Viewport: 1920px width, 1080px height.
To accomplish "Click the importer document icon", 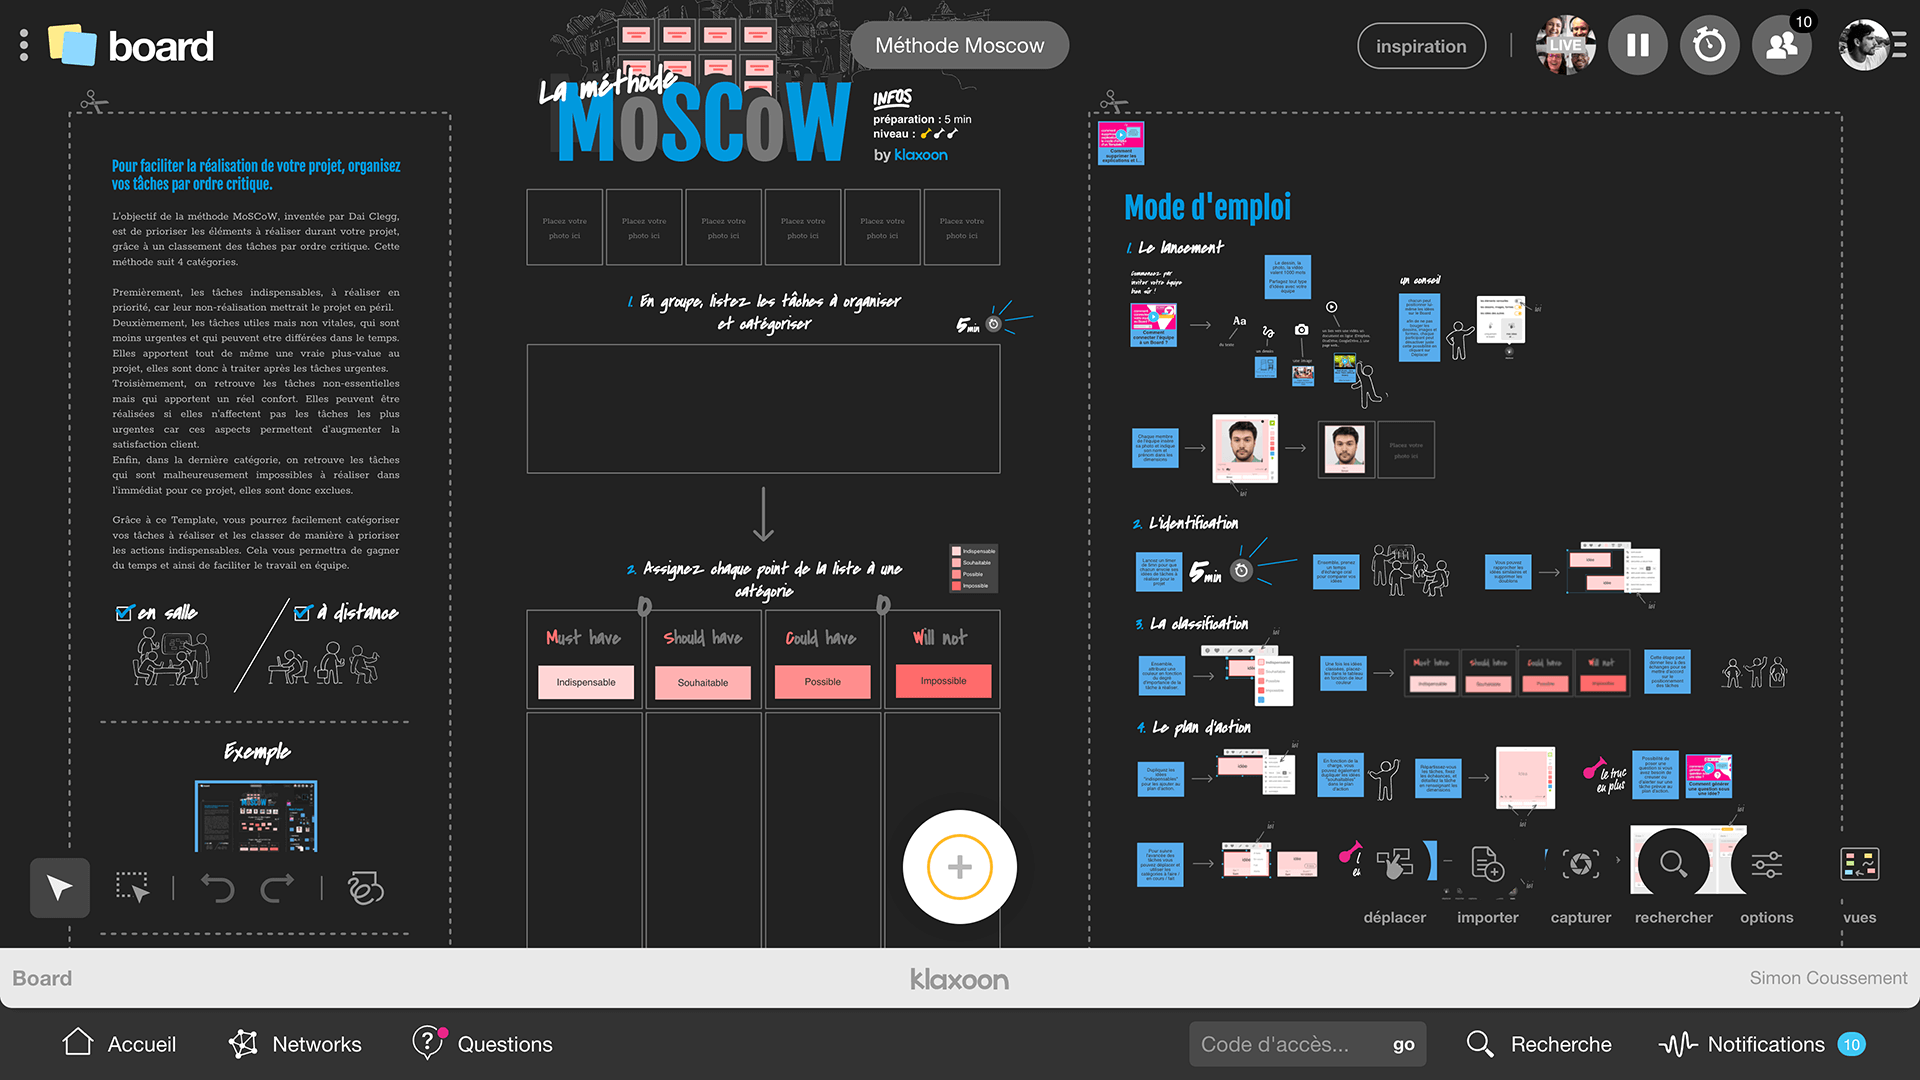I will (x=1487, y=865).
